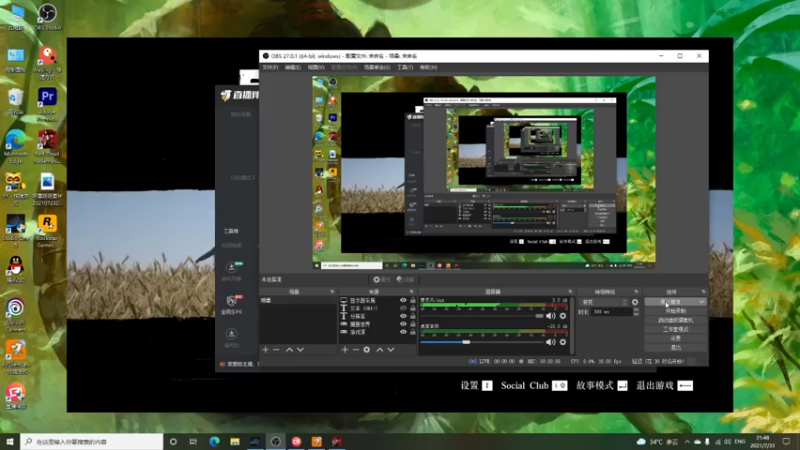This screenshot has width=800, height=450.
Task: Move the selected source down
Action: (x=391, y=349)
